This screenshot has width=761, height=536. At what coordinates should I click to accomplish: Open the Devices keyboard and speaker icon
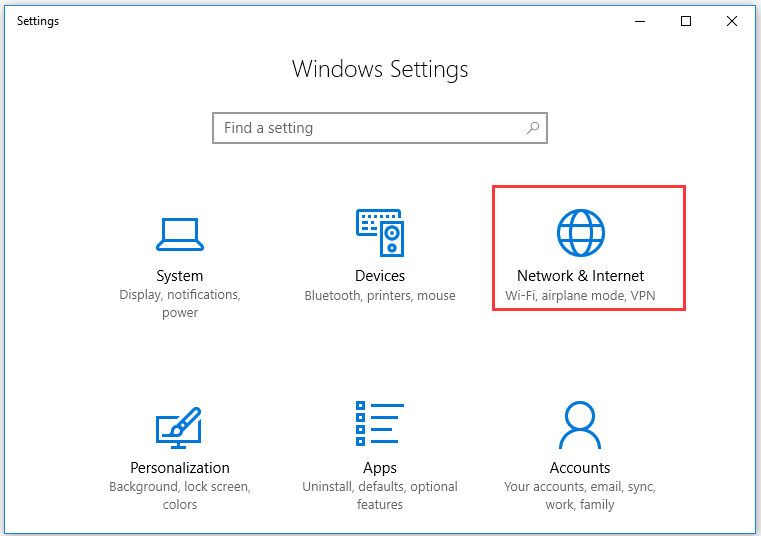click(380, 233)
